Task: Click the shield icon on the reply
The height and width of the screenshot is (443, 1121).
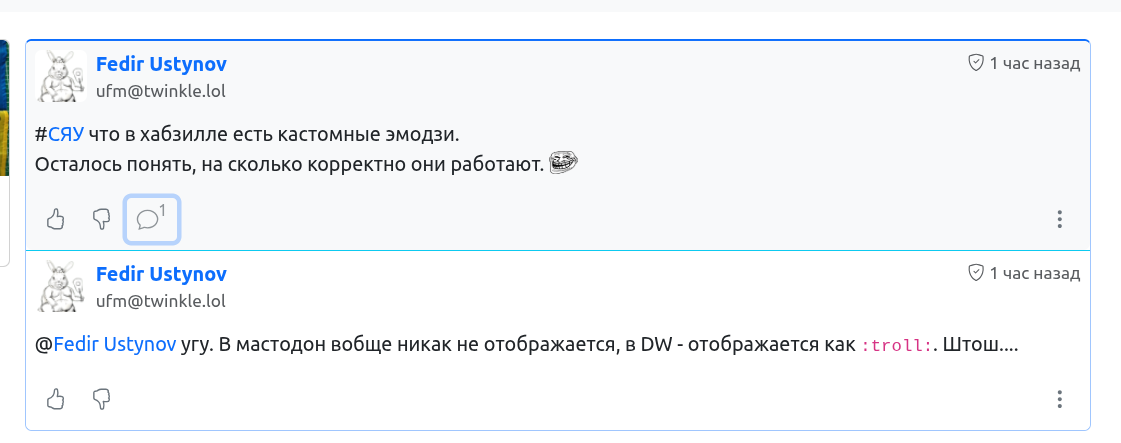Action: pyautogui.click(x=976, y=273)
